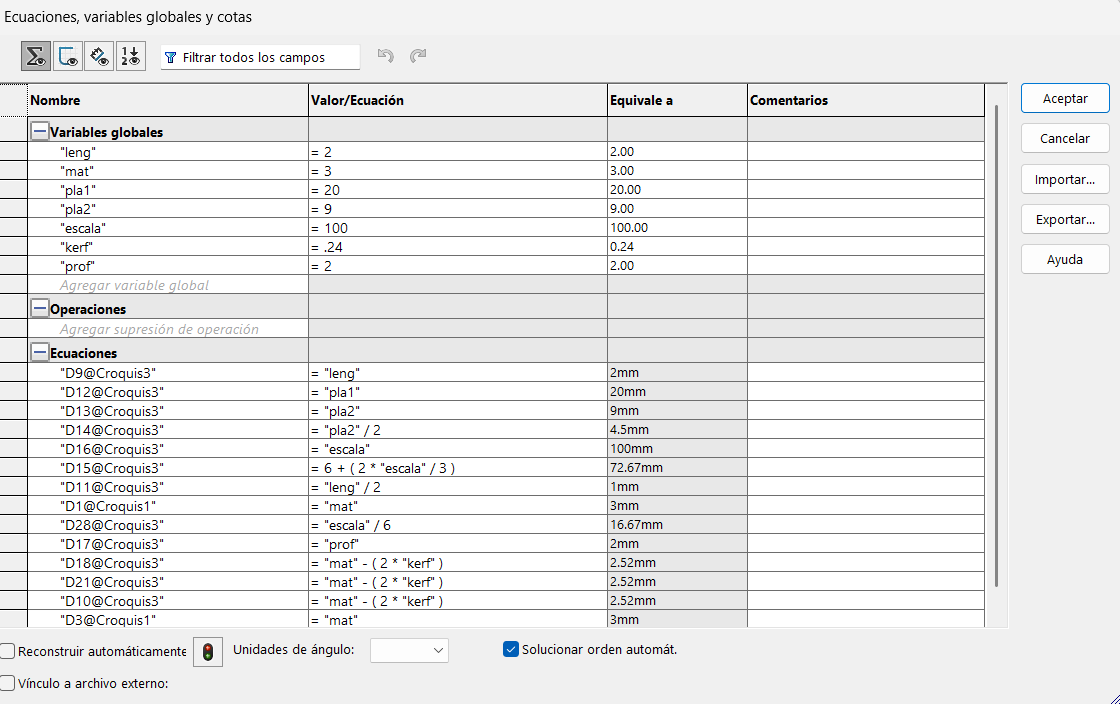
Task: Enable Reconstruir automáticamente checkbox
Action: 9,651
